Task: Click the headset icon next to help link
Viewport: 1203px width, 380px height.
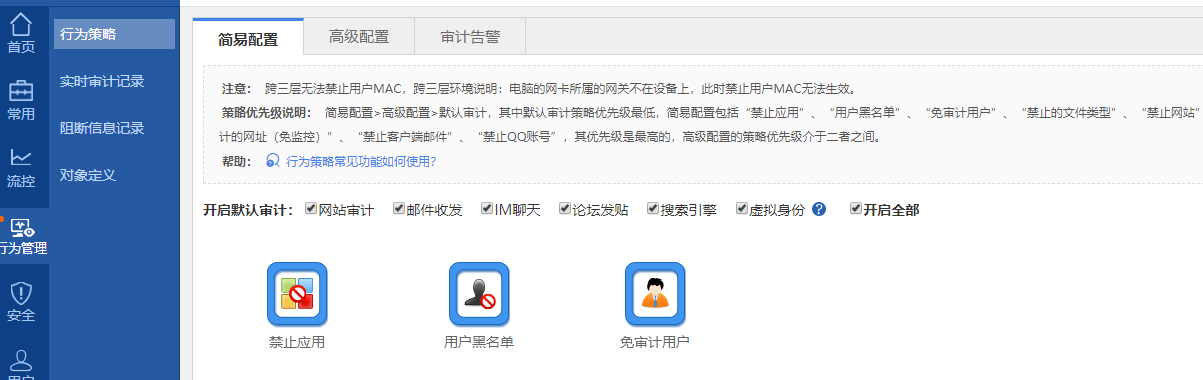Action: (x=272, y=160)
